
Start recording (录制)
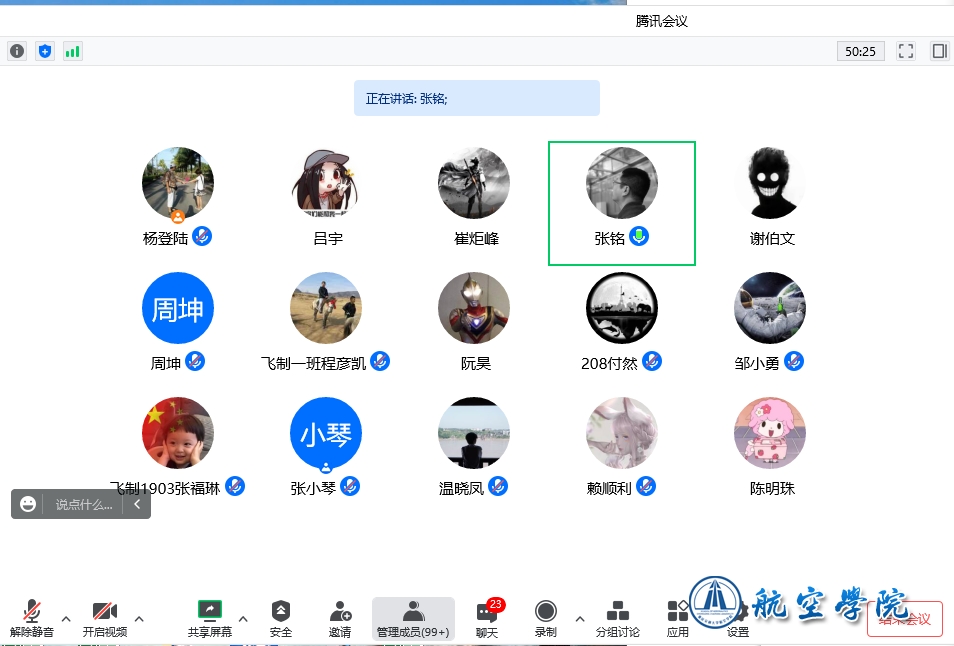tap(545, 617)
